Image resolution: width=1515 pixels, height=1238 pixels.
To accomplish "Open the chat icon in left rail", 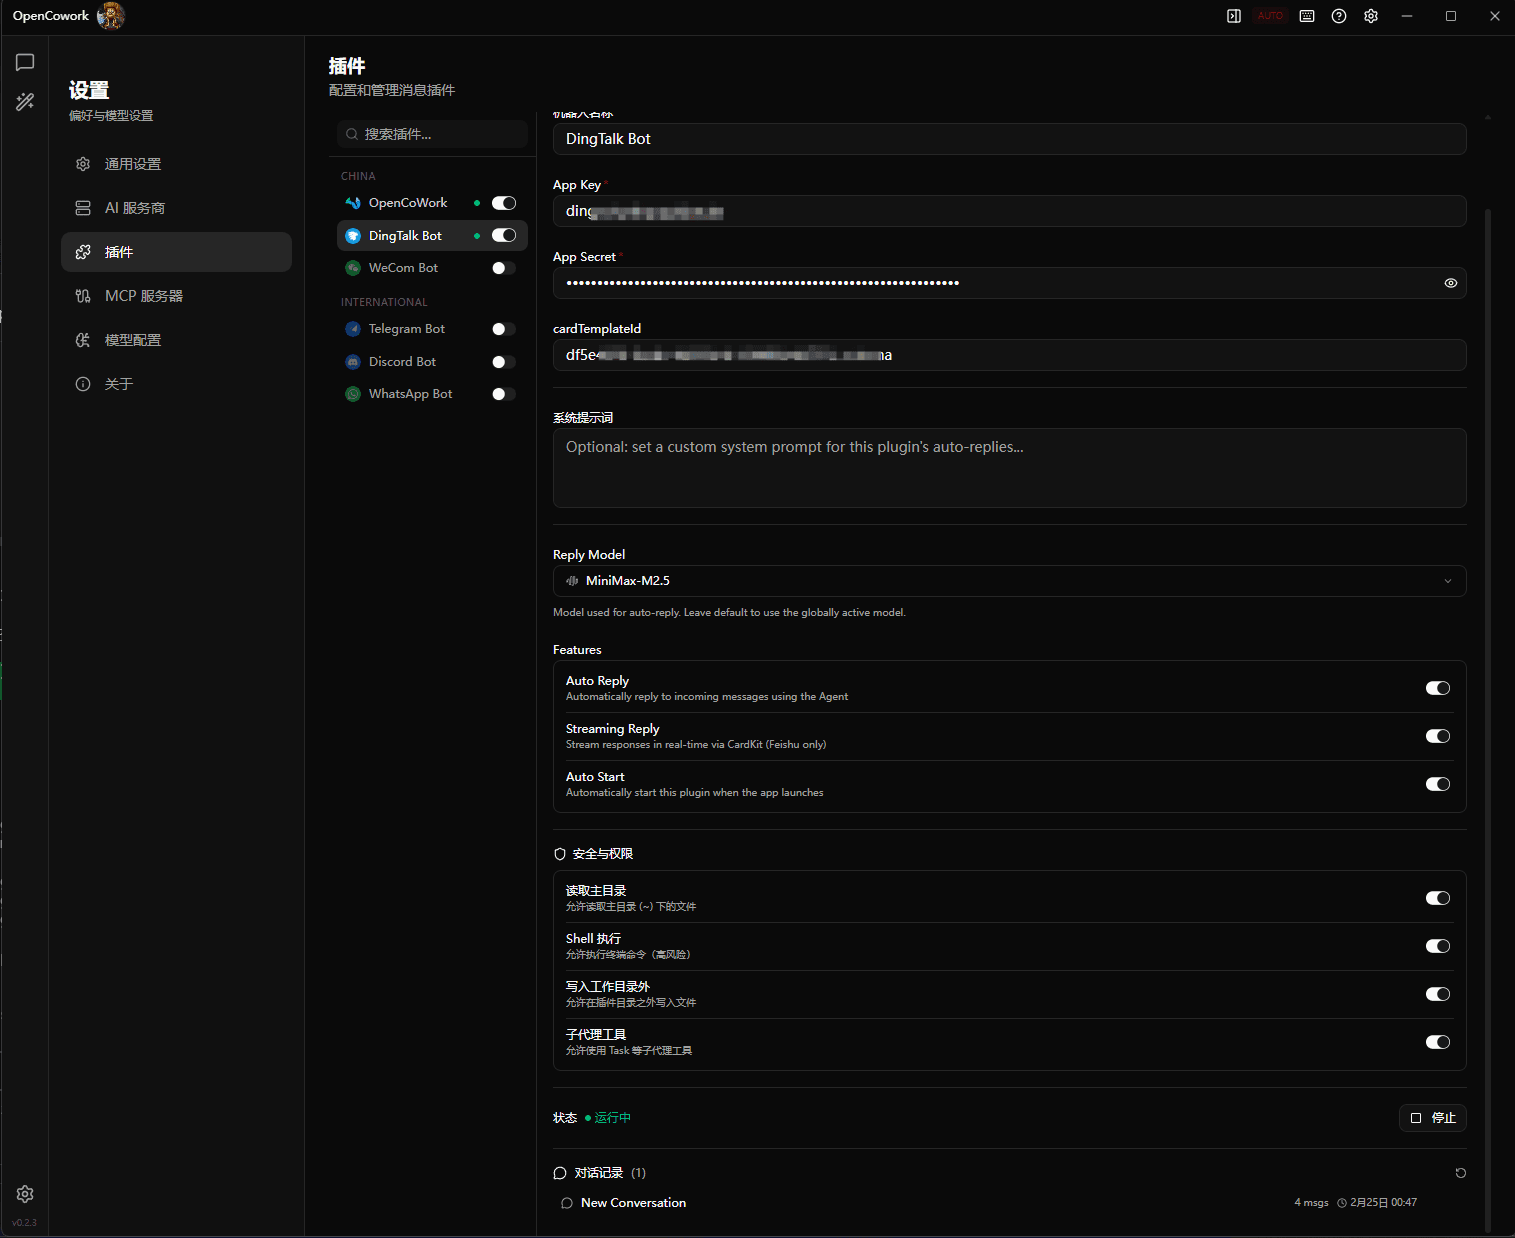I will 25,62.
